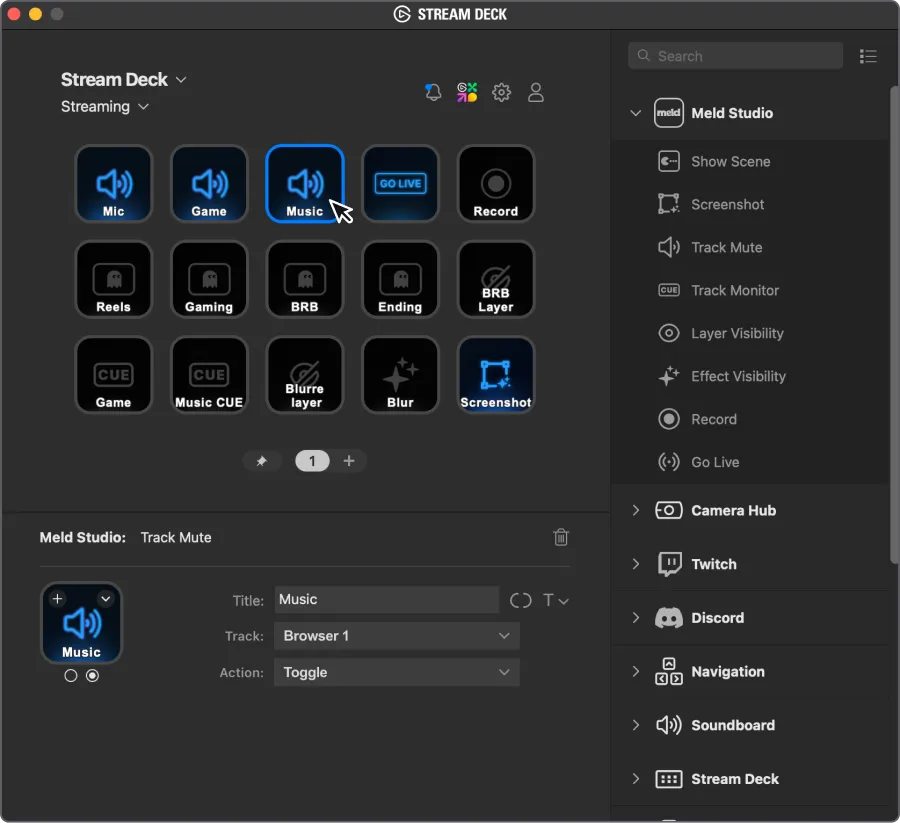Select the Track Monitor action

736,290
